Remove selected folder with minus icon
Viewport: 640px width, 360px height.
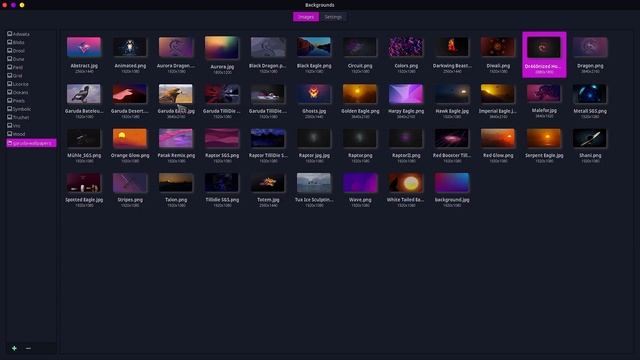[28, 348]
